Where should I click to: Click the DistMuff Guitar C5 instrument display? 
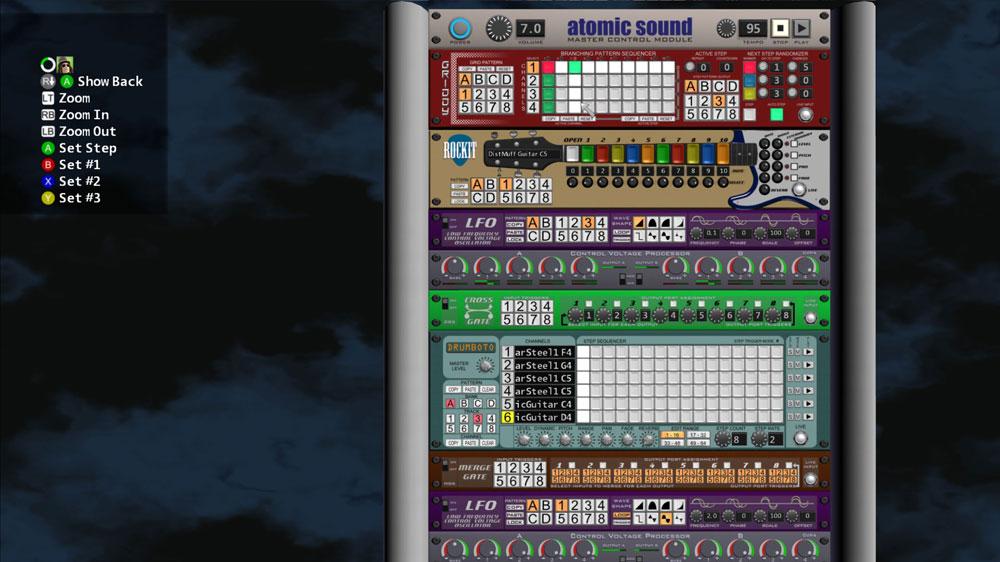[518, 154]
